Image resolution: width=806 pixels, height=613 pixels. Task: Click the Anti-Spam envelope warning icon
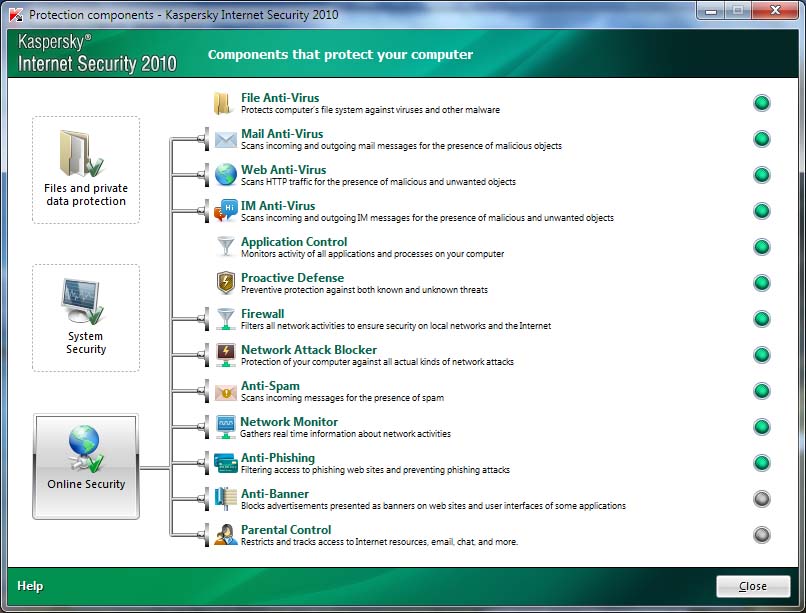(x=226, y=393)
